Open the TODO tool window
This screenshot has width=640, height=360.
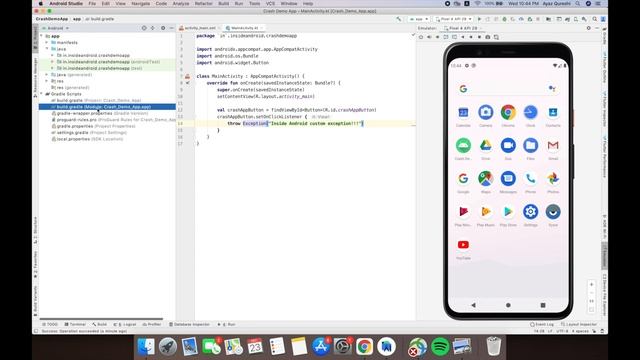[50, 324]
